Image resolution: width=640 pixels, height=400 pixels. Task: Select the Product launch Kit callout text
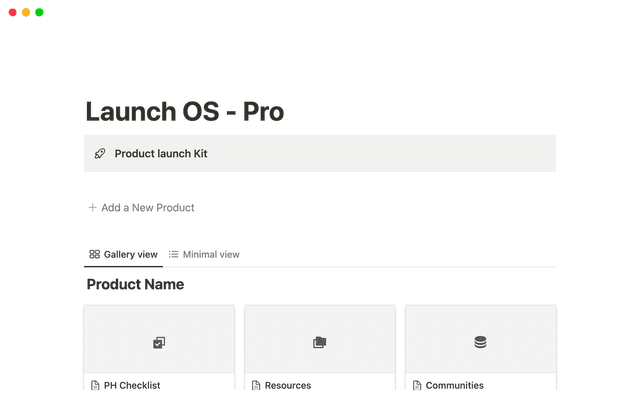[x=161, y=154]
